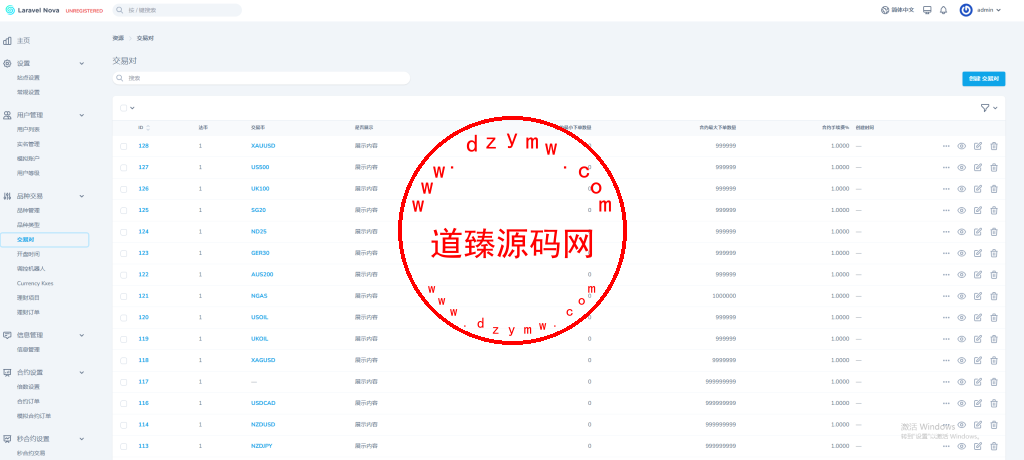
Task: Click the admin avatar icon
Action: coord(966,10)
